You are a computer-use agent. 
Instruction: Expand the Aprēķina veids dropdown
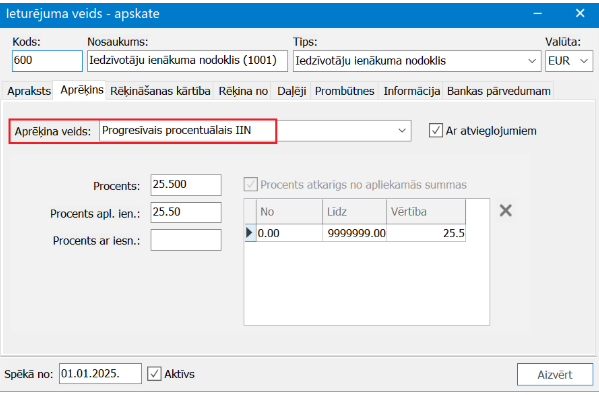402,131
